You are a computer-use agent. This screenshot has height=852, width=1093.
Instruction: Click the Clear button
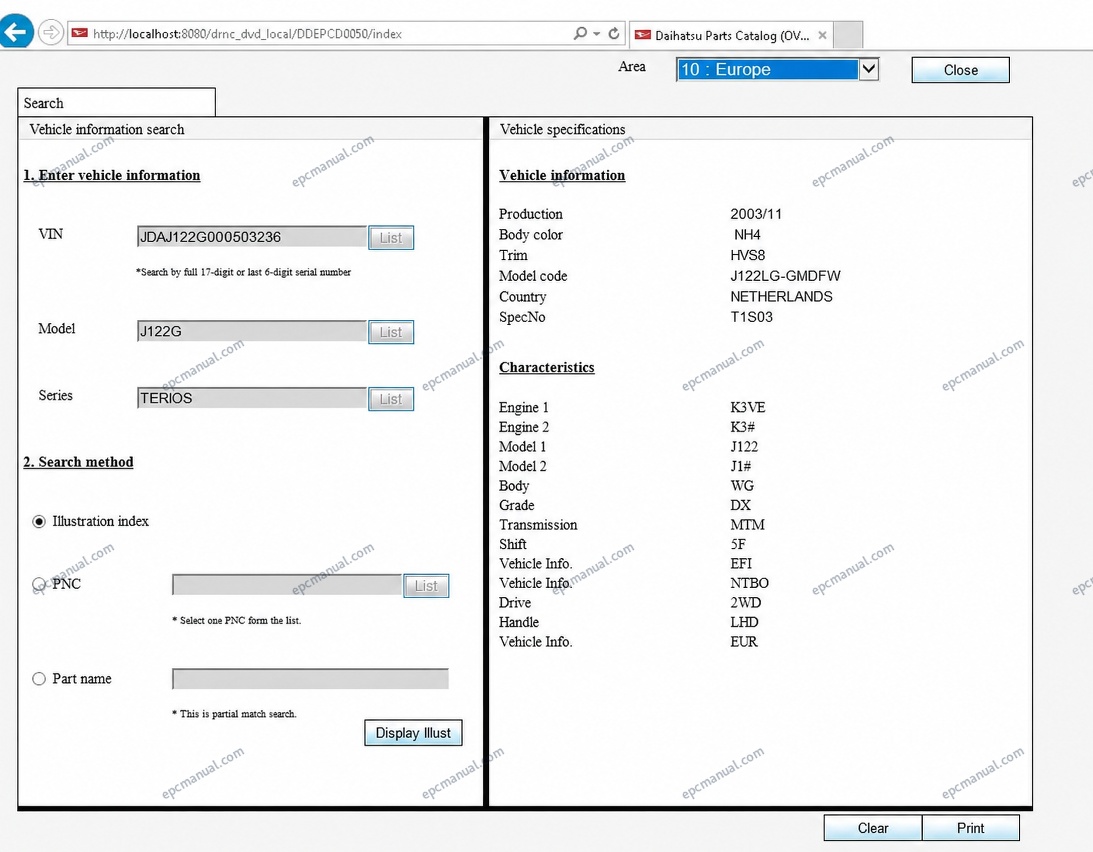pyautogui.click(x=873, y=828)
